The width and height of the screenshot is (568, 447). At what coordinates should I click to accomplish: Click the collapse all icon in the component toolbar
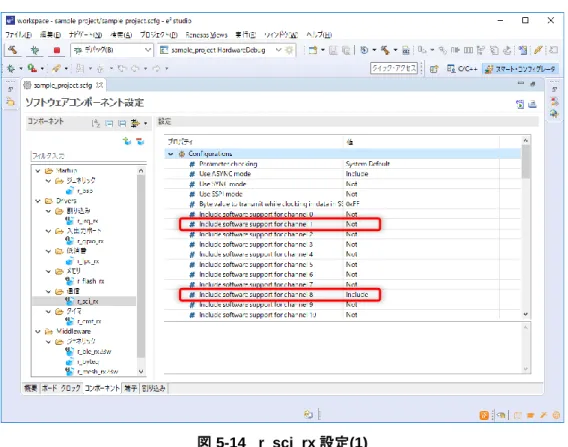[x=109, y=124]
